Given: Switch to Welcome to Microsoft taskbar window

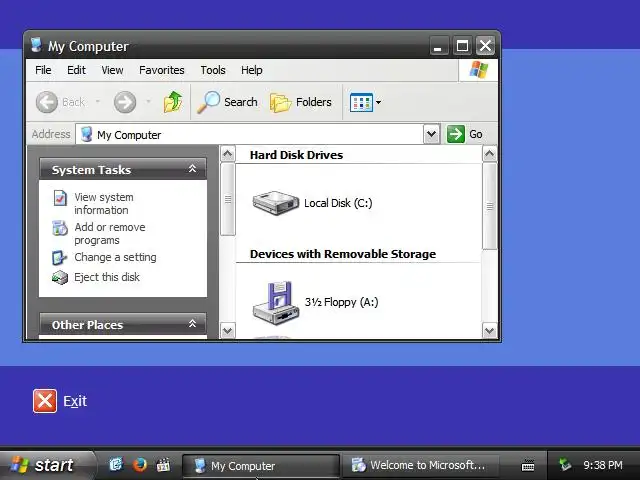Looking at the screenshot, I should pos(420,465).
